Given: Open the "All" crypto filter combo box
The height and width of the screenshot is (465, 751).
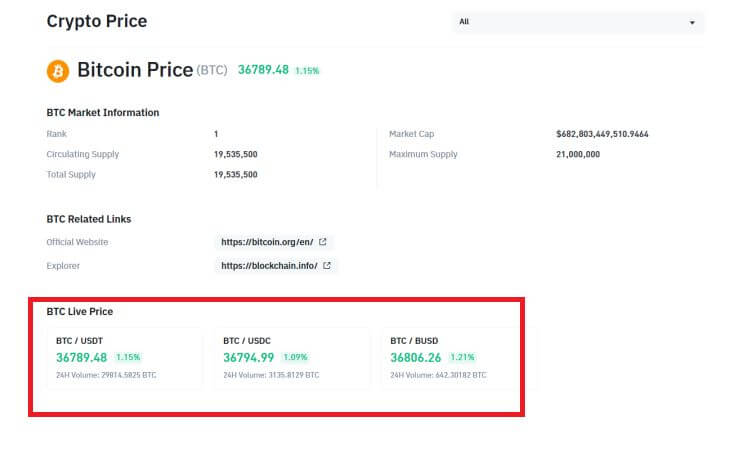Looking at the screenshot, I should pyautogui.click(x=577, y=22).
